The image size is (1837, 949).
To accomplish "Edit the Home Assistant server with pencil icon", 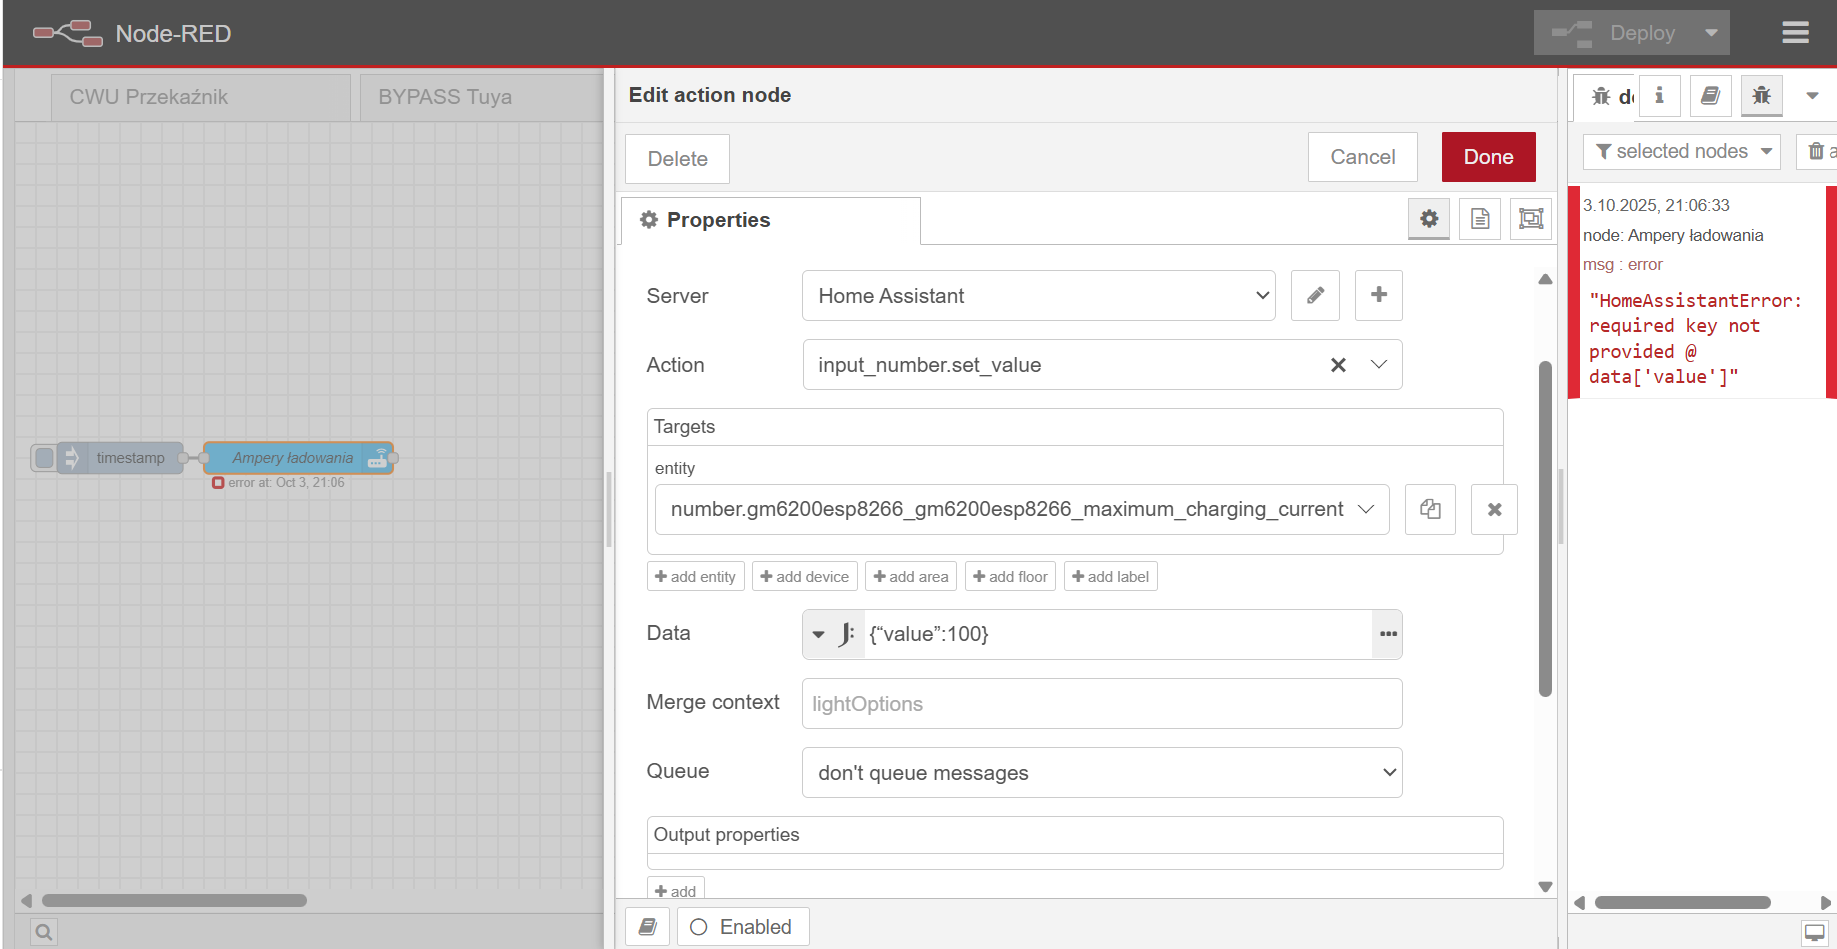I will coord(1315,295).
